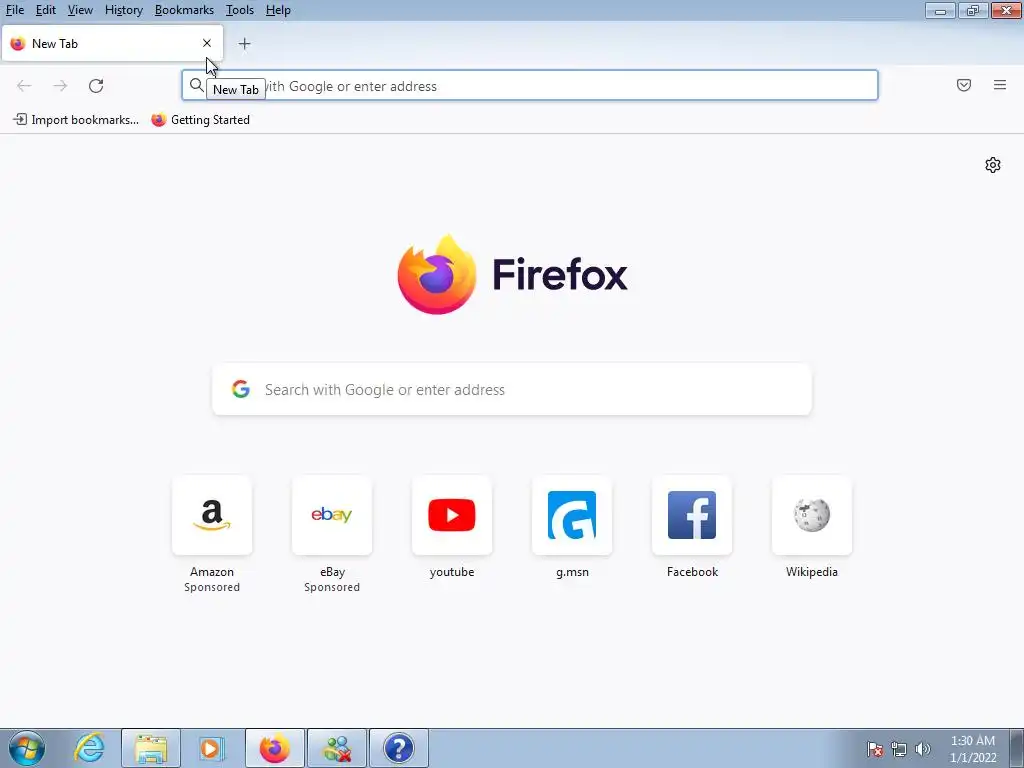Go forward one page
Viewport: 1024px width, 768px height.
[60, 86]
